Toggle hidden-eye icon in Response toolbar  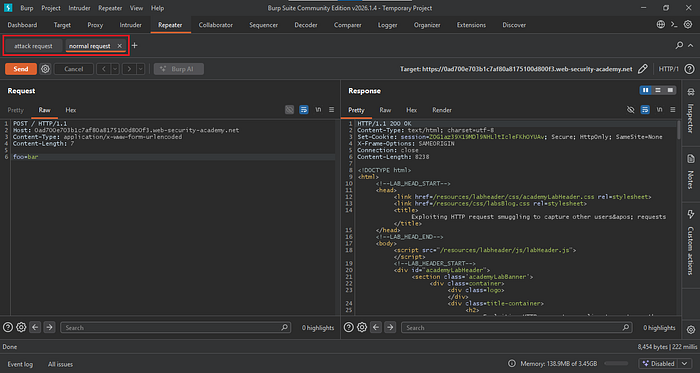630,110
